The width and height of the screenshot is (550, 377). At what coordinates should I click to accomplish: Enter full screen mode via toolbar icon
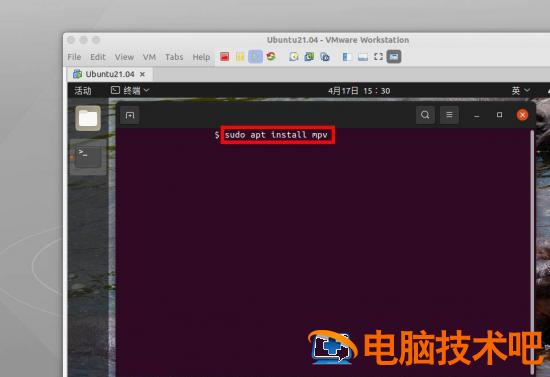click(378, 56)
